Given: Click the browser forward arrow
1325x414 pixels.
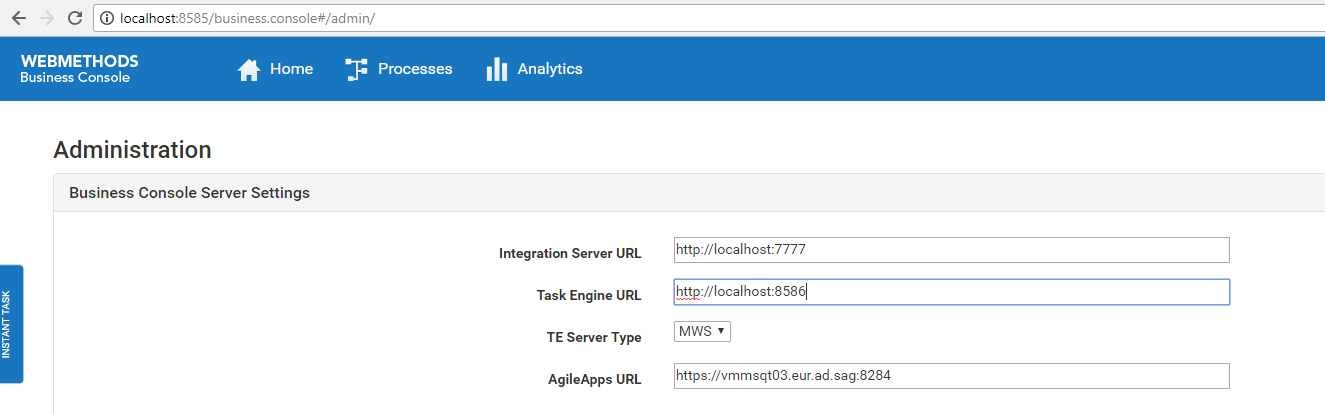Looking at the screenshot, I should click(x=46, y=18).
